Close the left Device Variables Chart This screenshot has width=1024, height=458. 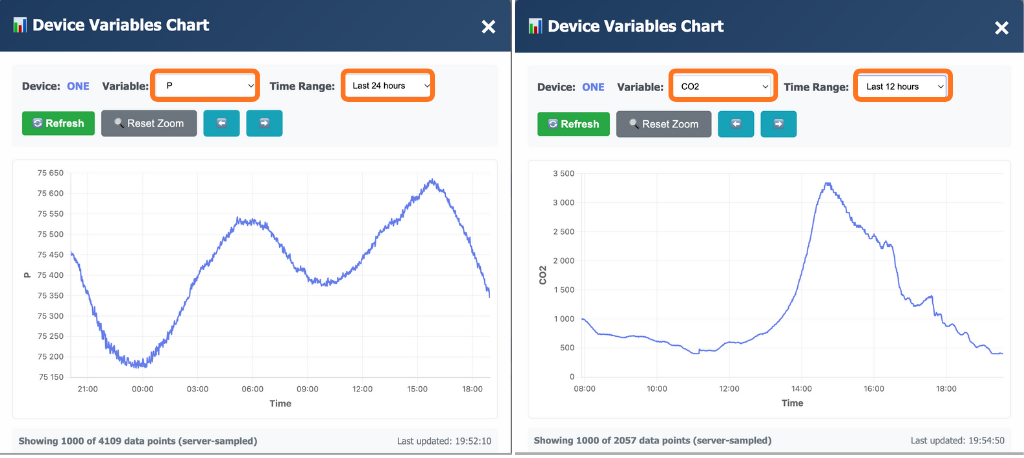point(488,26)
